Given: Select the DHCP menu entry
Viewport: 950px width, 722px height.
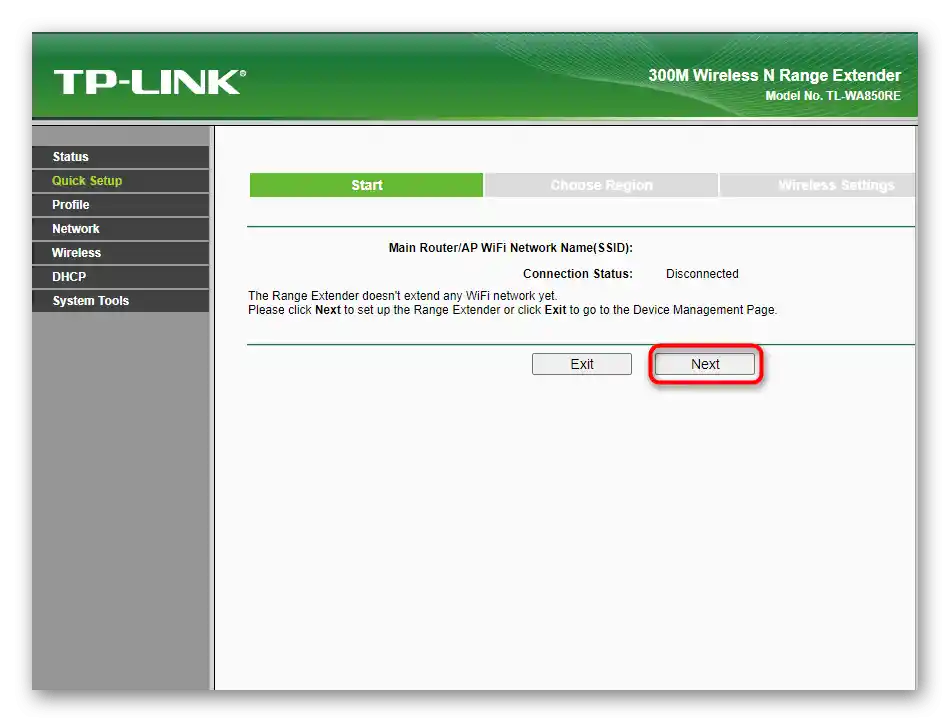Looking at the screenshot, I should point(121,277).
